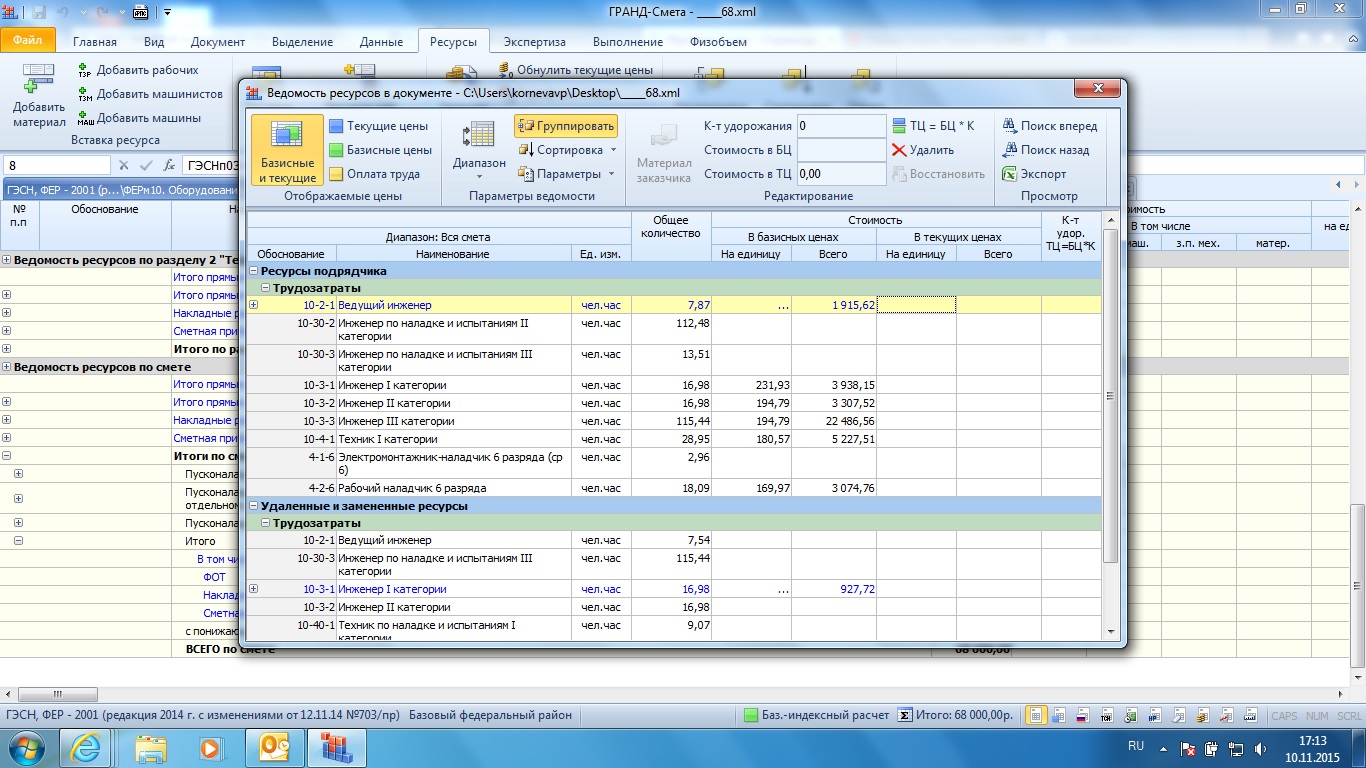The image size is (1366, 768).
Task: Apply the ТЦ = БЦ * К formula
Action: tap(934, 126)
